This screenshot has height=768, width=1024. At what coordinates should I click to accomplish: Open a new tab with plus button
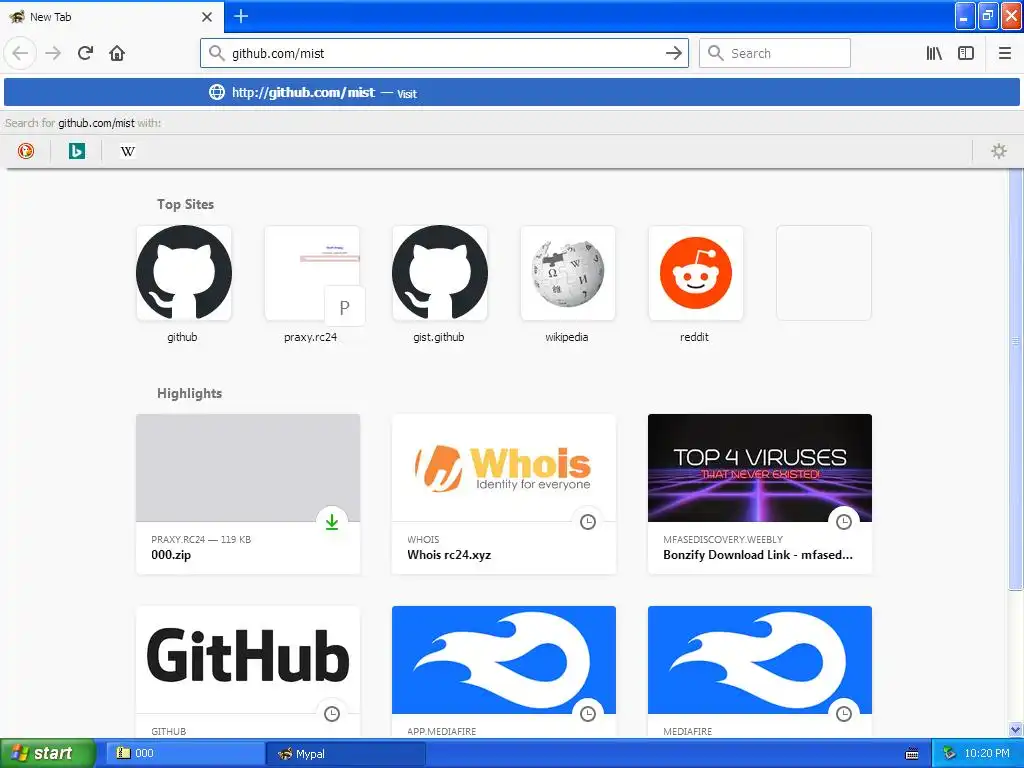241,16
